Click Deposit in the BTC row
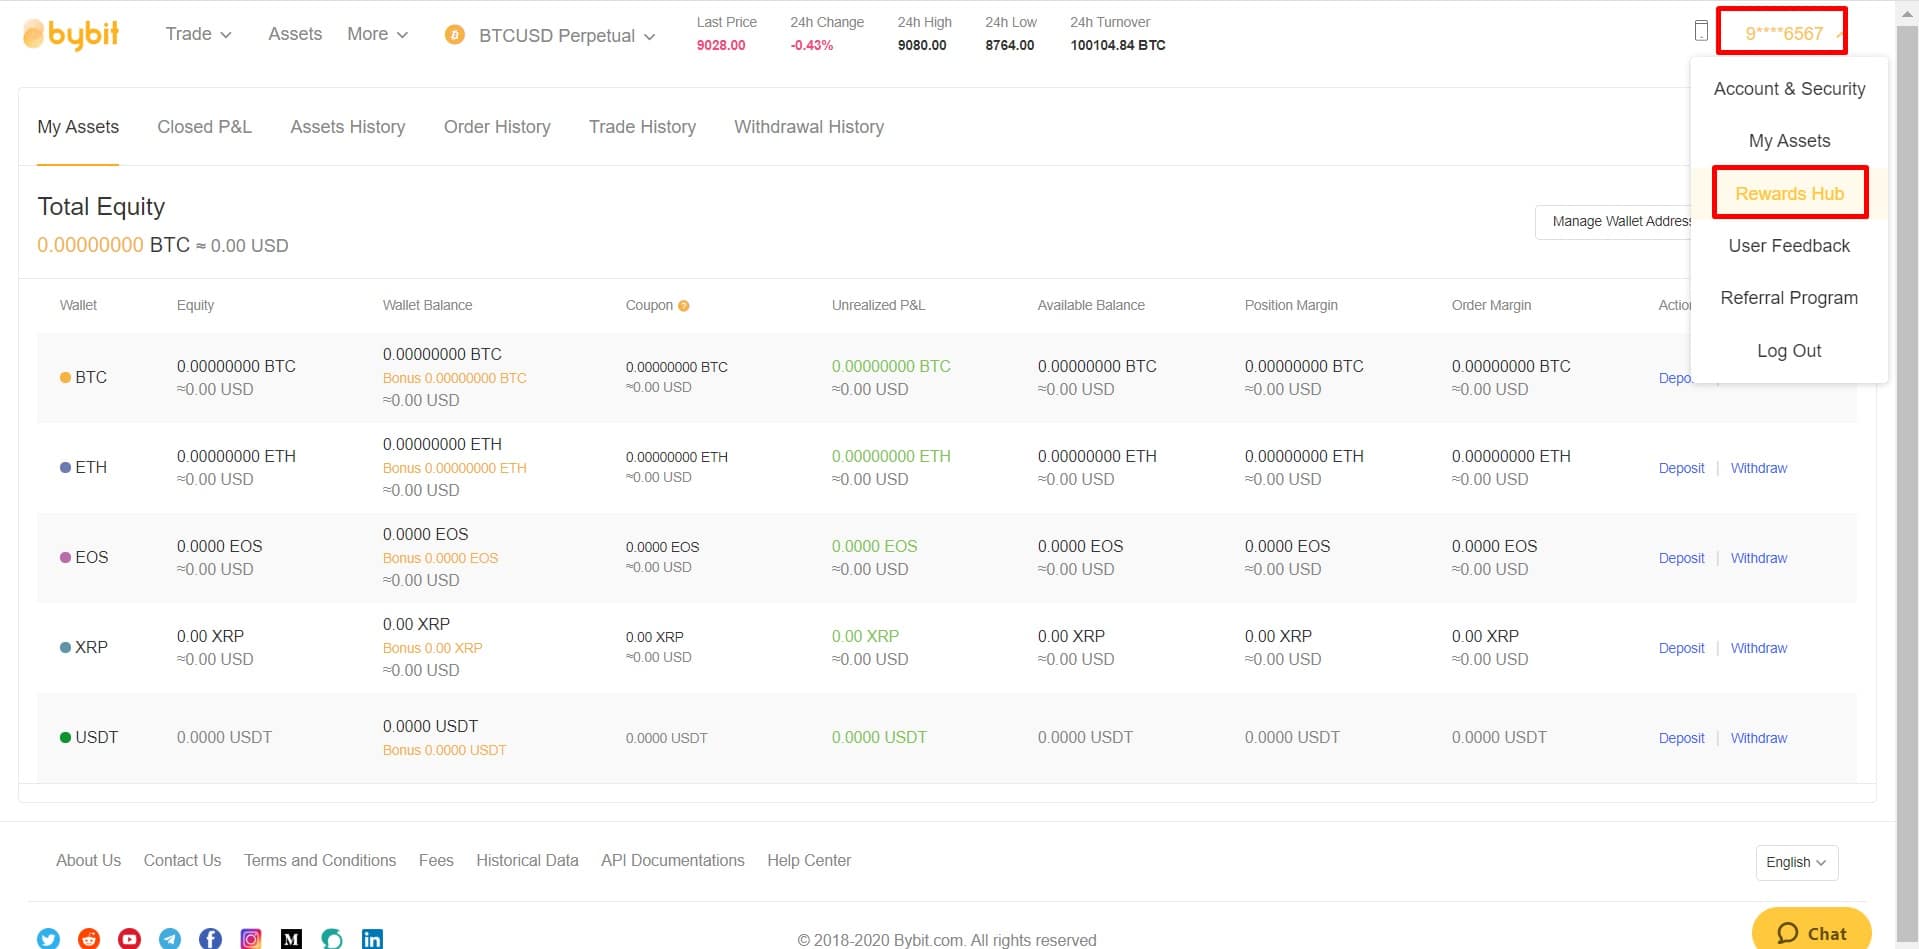This screenshot has height=949, width=1919. [x=1674, y=378]
